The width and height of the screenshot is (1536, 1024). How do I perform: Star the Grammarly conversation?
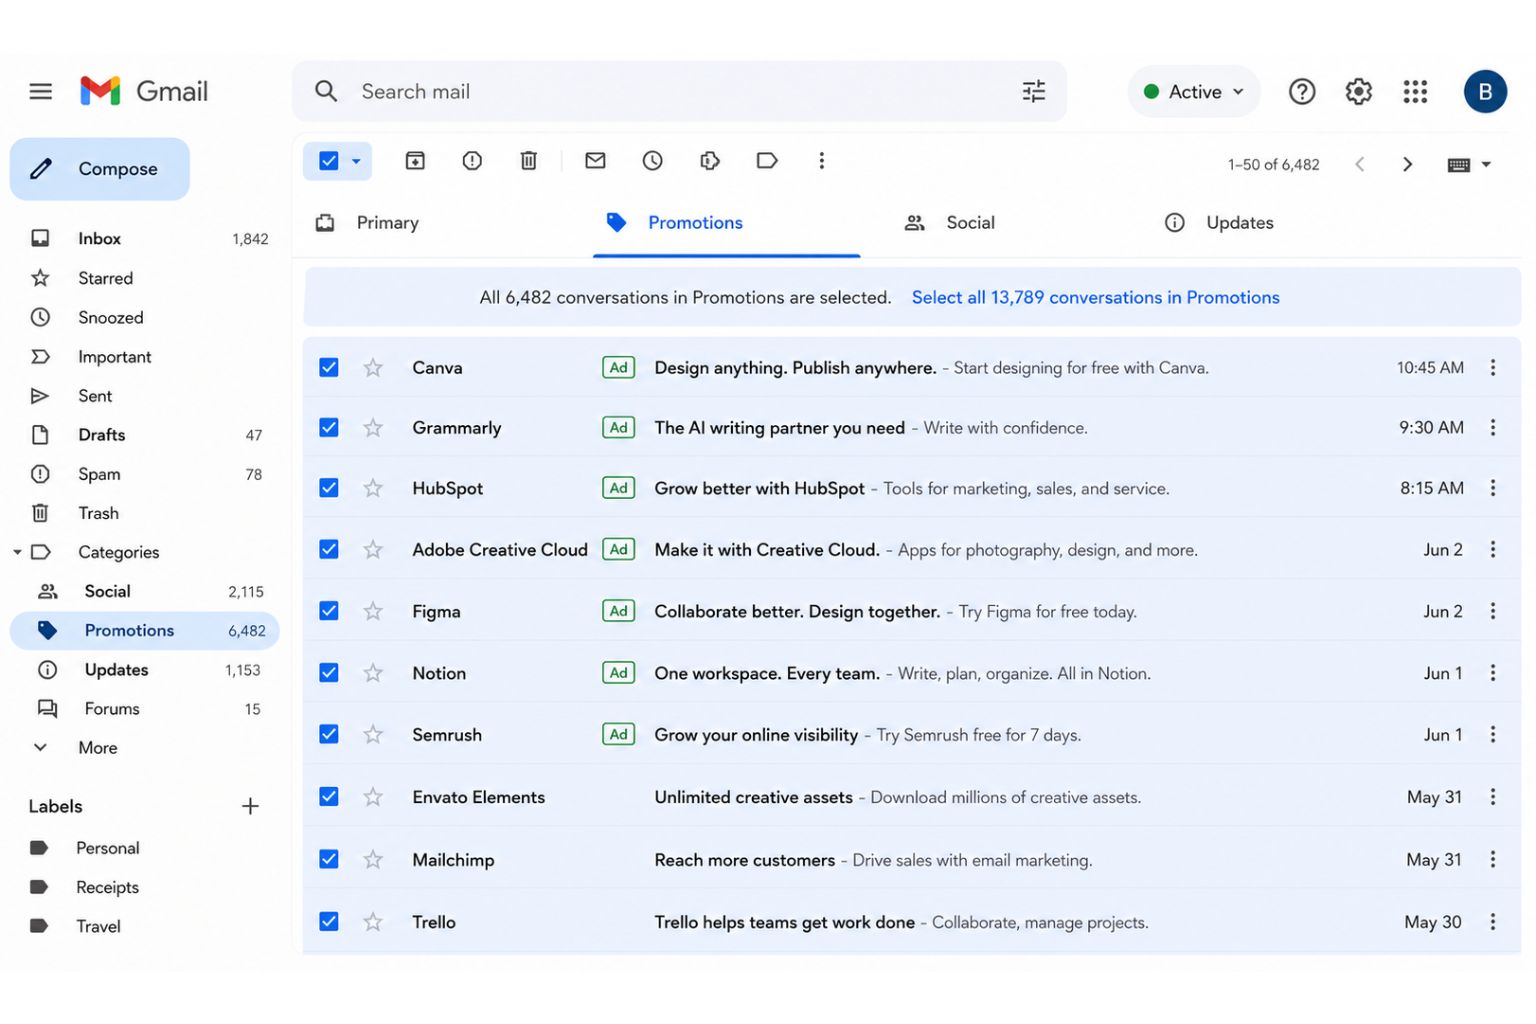click(x=373, y=428)
